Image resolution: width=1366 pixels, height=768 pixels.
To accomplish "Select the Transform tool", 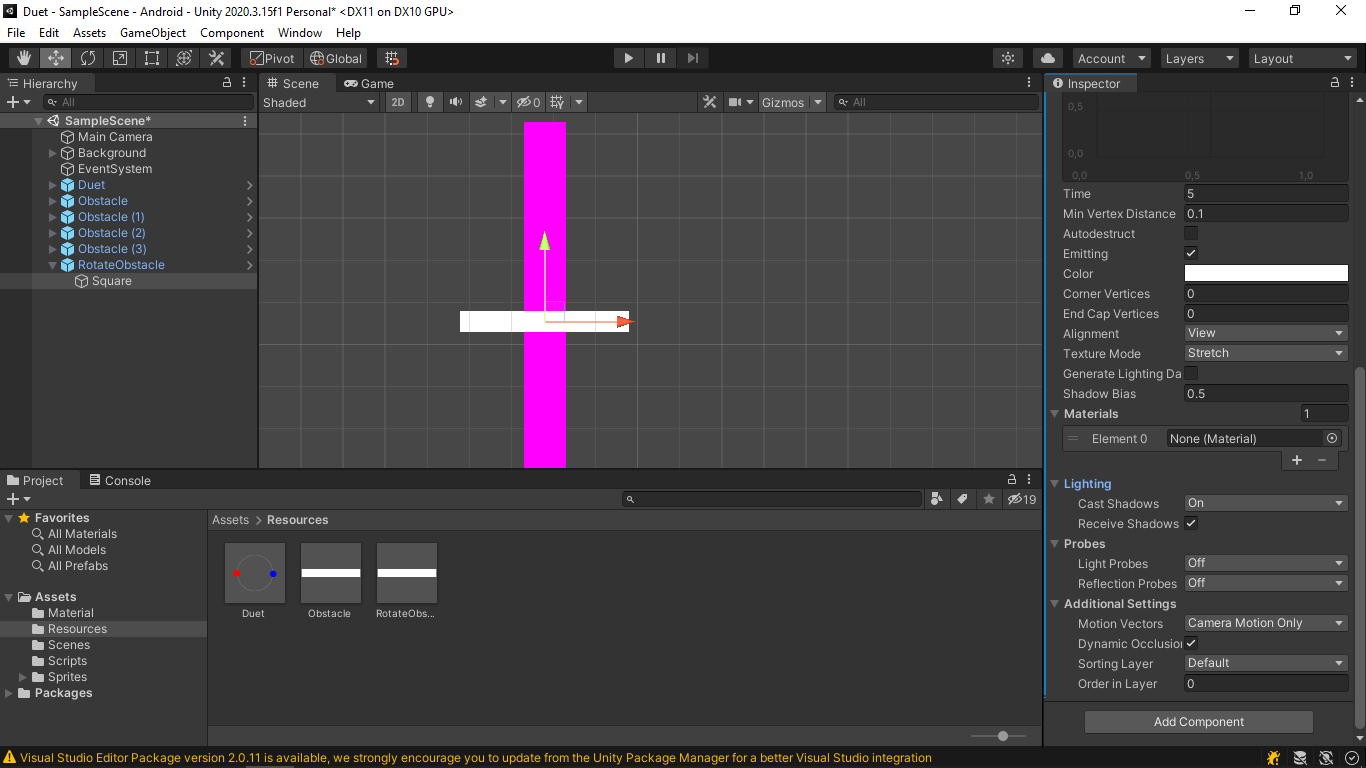I will tap(184, 58).
